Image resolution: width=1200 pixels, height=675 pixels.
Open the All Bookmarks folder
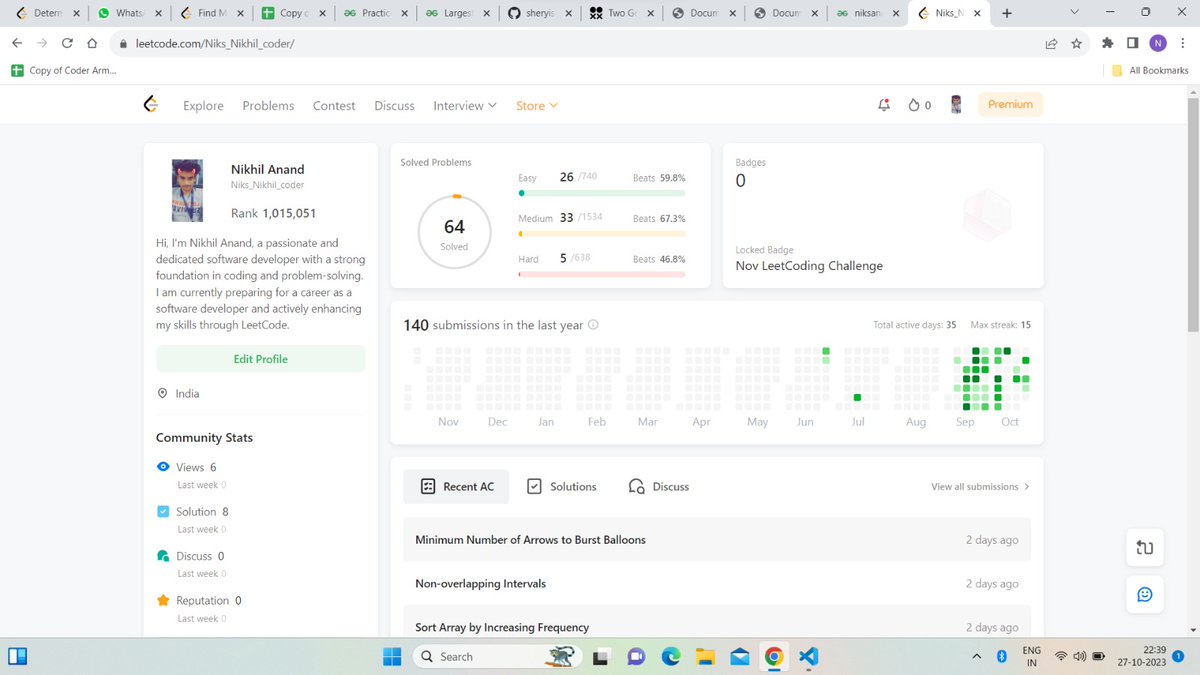(x=1150, y=70)
